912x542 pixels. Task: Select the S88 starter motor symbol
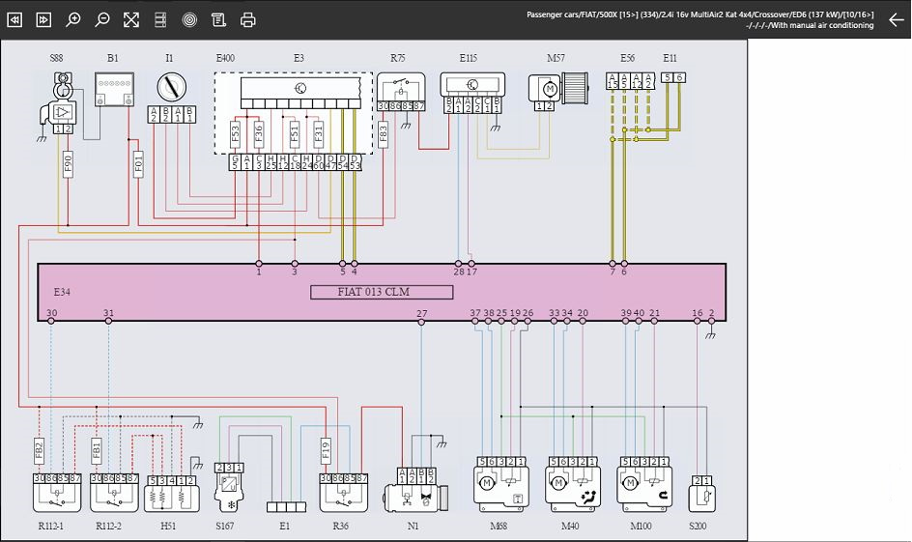57,105
